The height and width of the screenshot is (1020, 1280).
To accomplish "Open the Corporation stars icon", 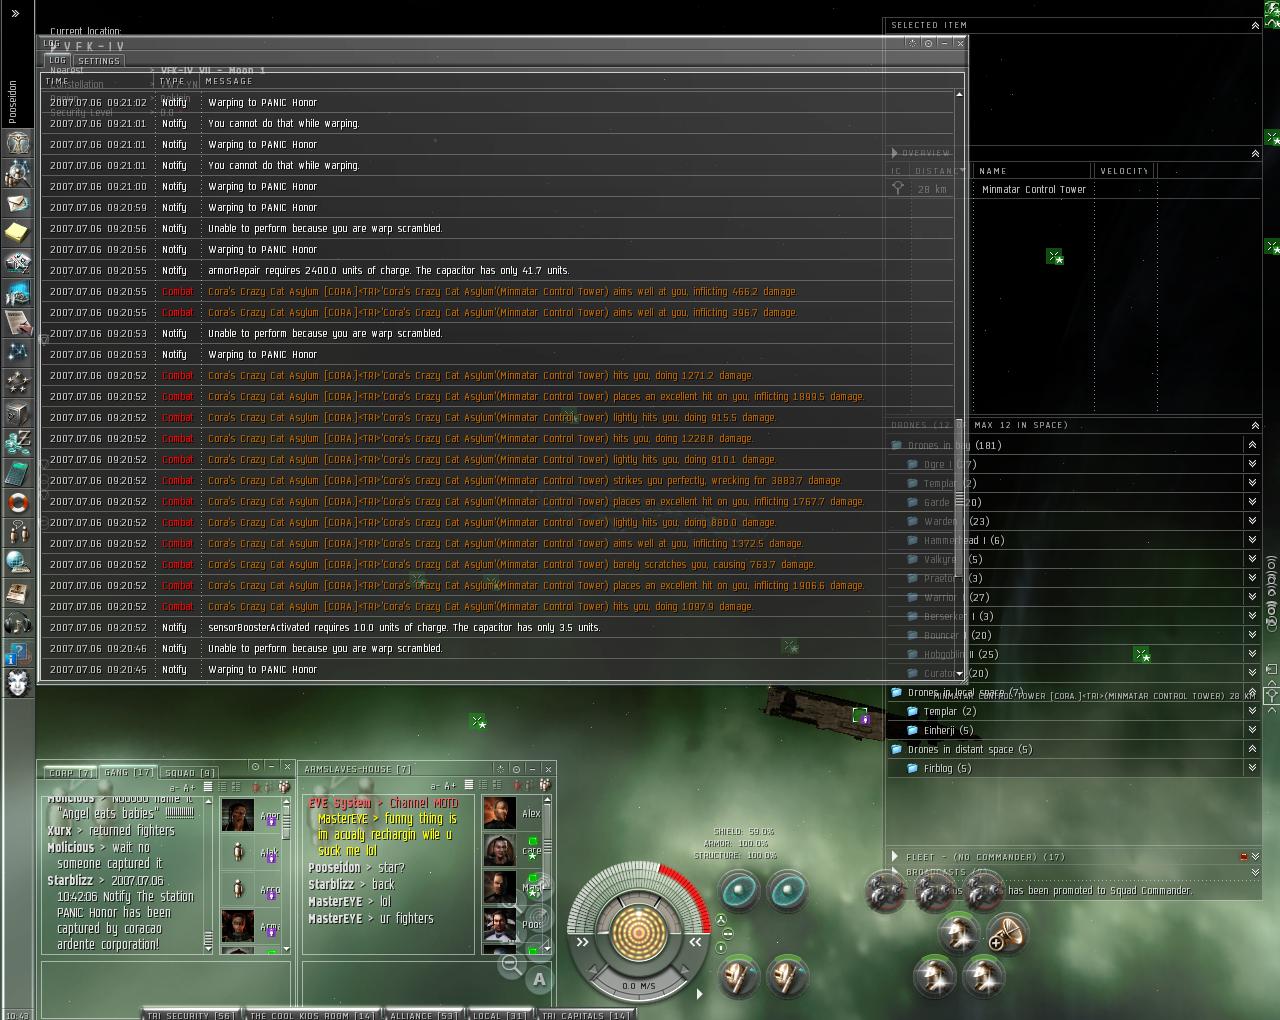I will click(x=18, y=382).
